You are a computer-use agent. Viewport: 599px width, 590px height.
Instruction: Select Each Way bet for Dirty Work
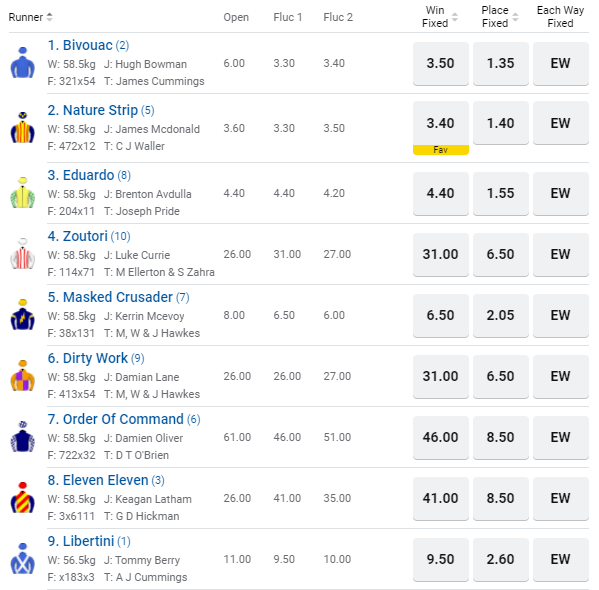pos(561,376)
